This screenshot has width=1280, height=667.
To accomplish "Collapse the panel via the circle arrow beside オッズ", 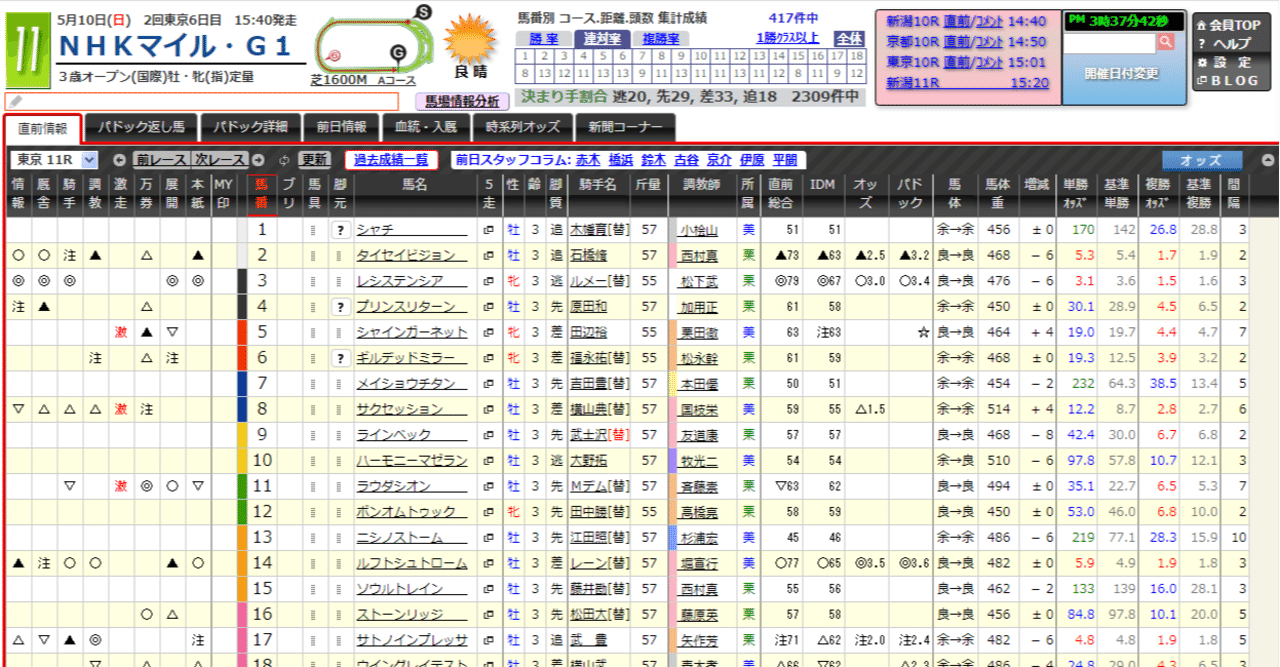I will 1268,159.
